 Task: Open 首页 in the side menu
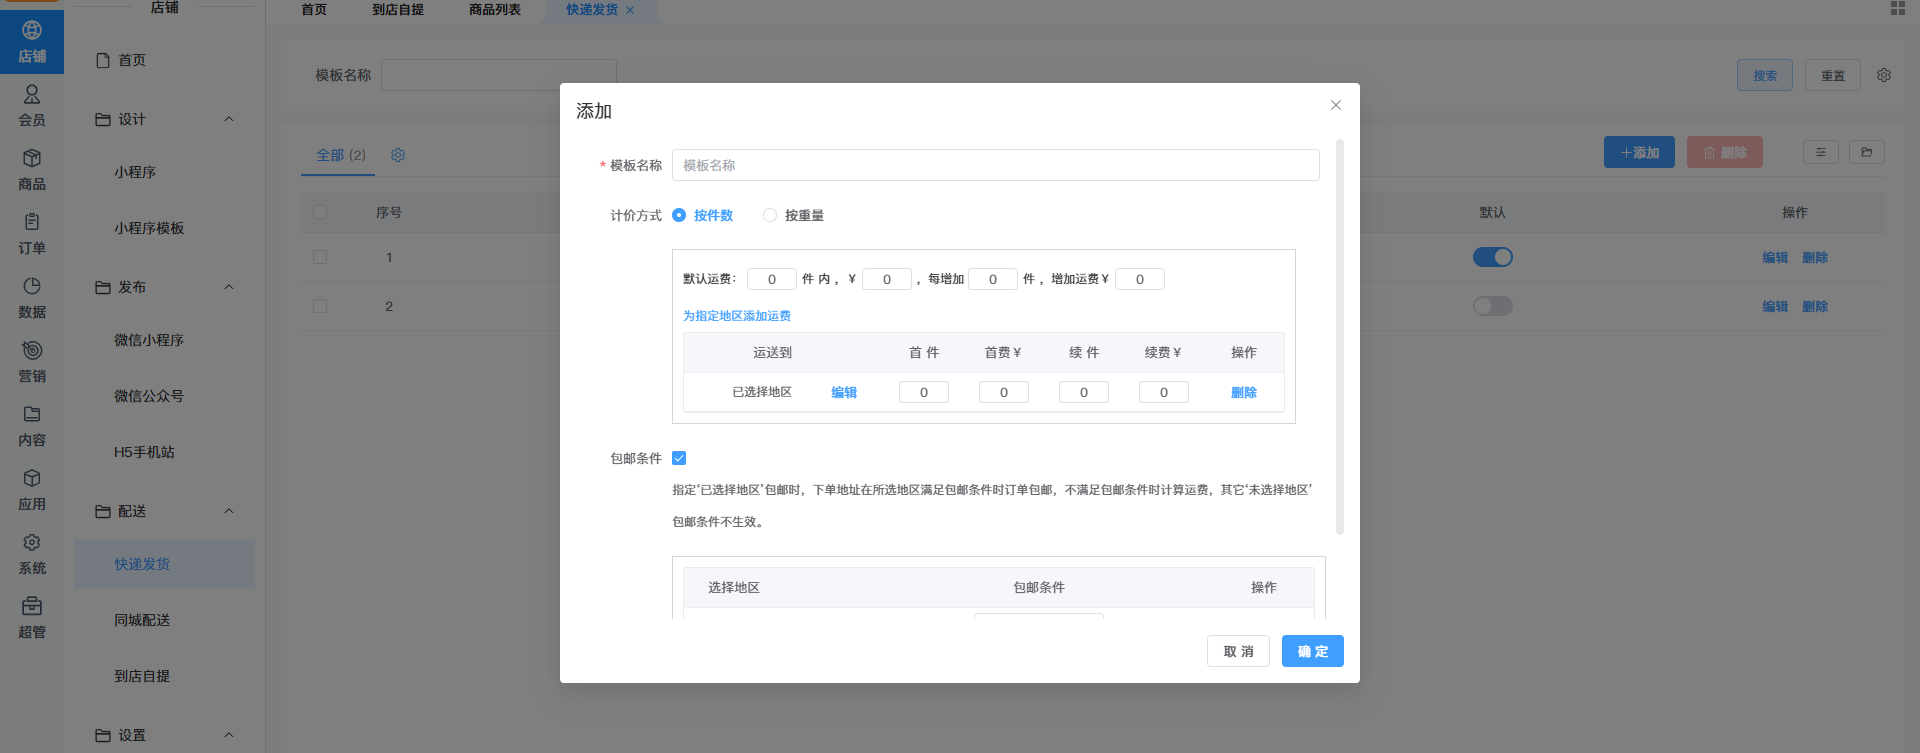(132, 60)
